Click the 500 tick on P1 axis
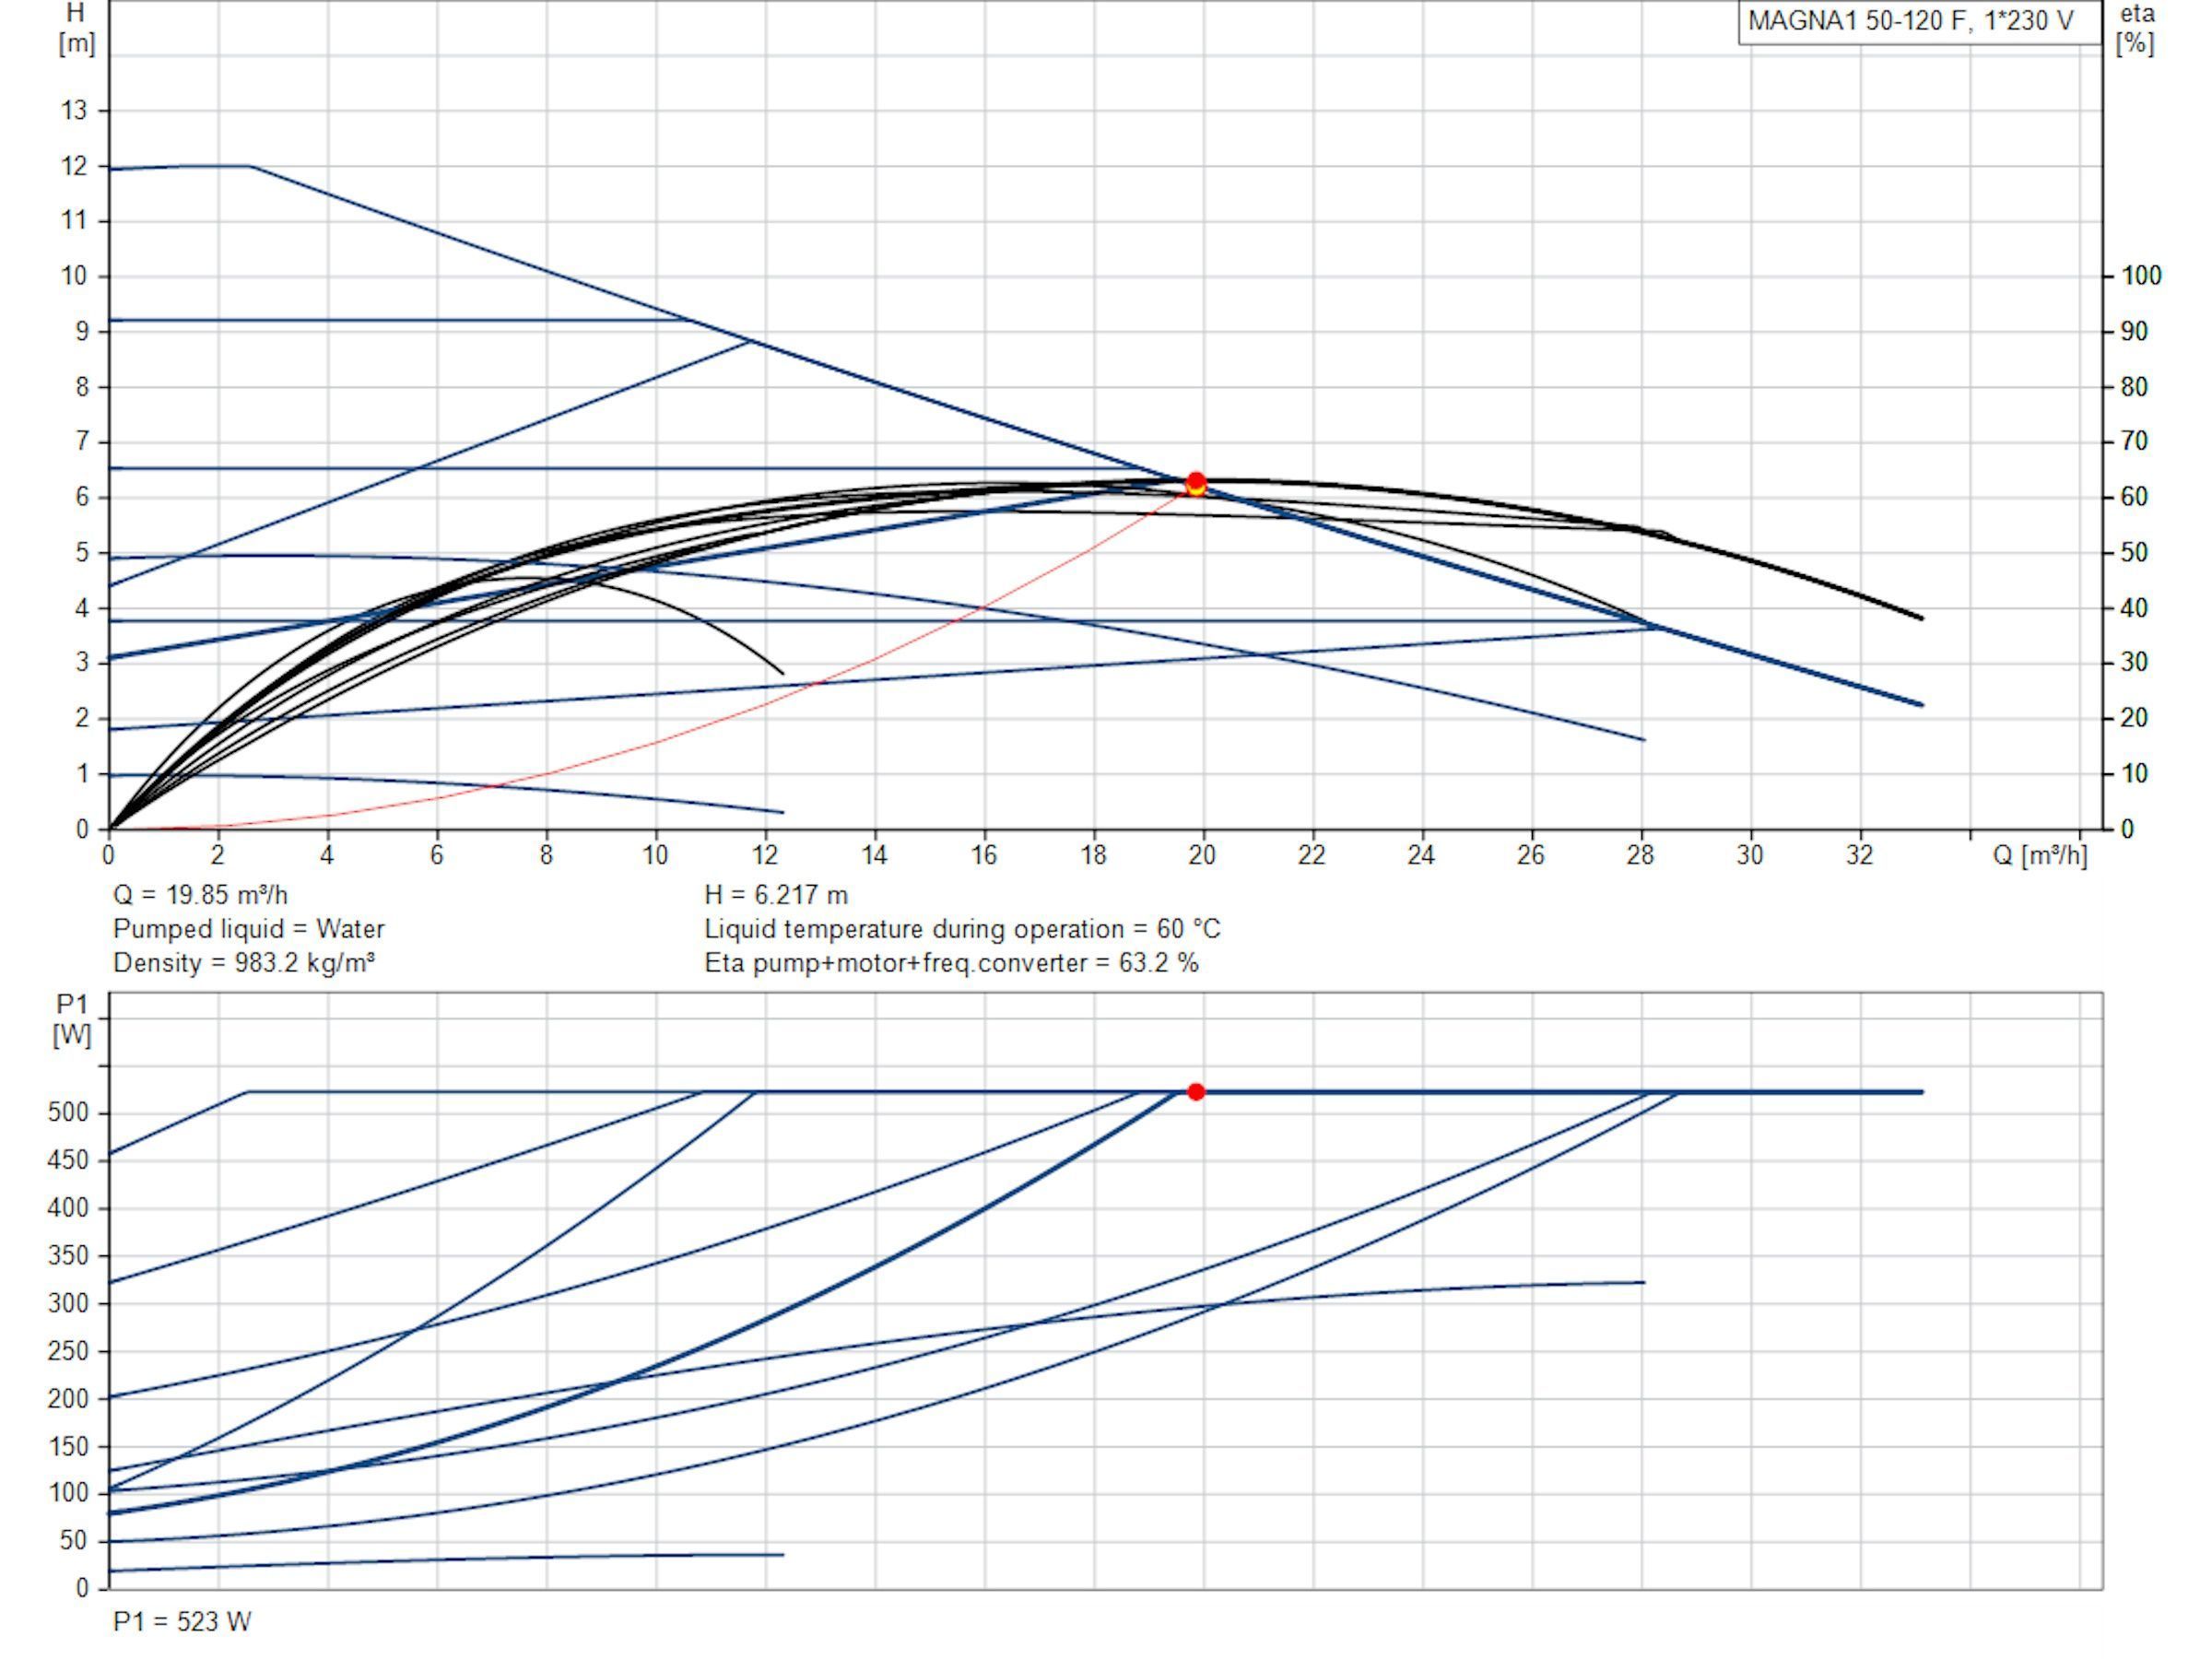 67,1112
